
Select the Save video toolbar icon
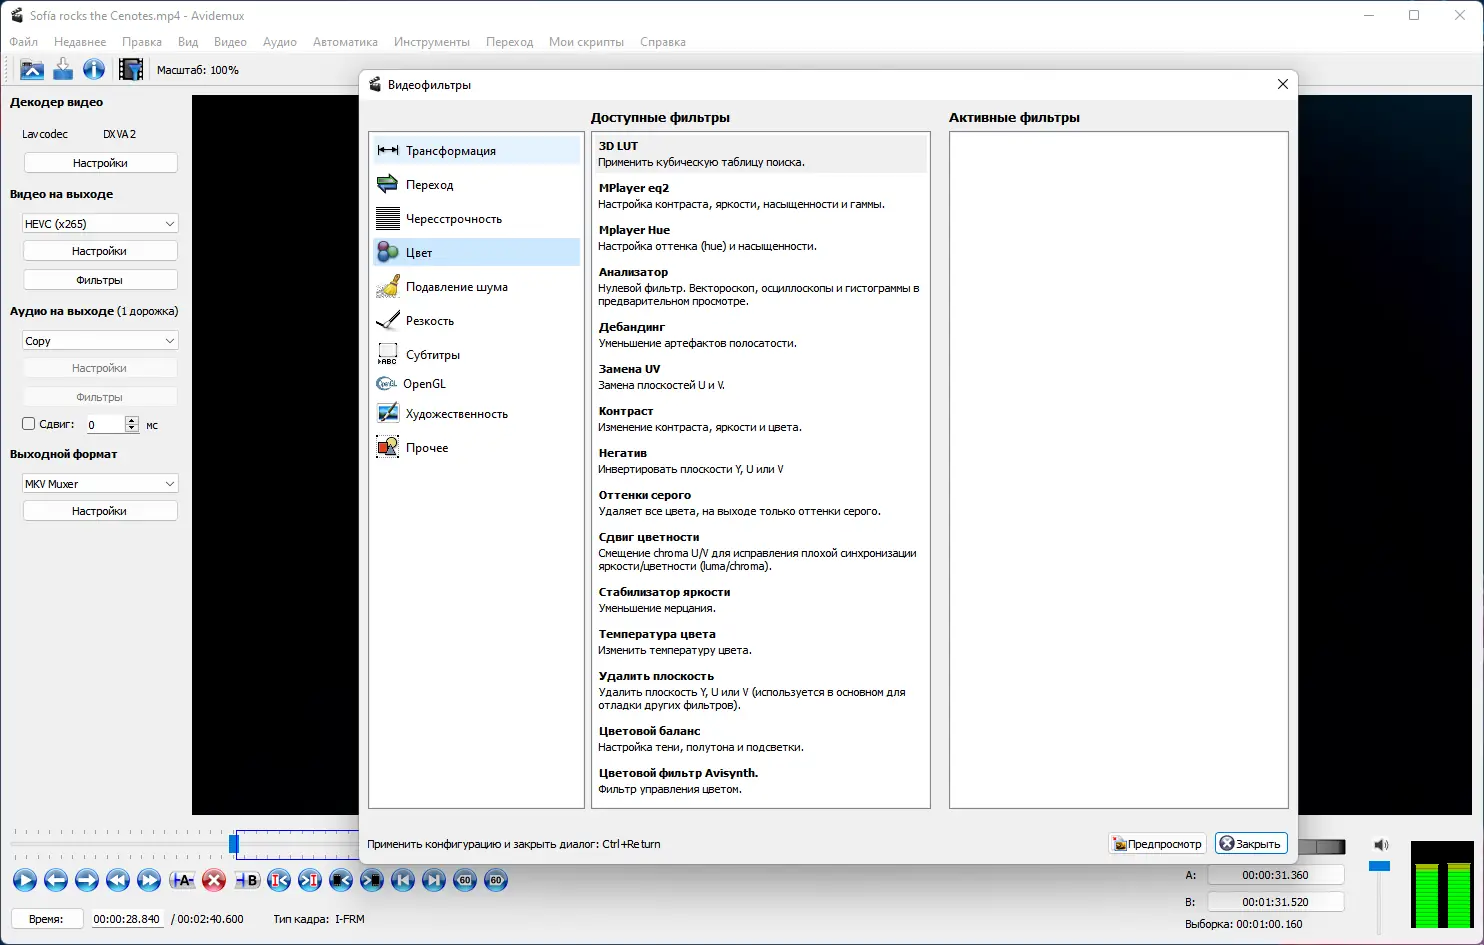click(x=62, y=69)
